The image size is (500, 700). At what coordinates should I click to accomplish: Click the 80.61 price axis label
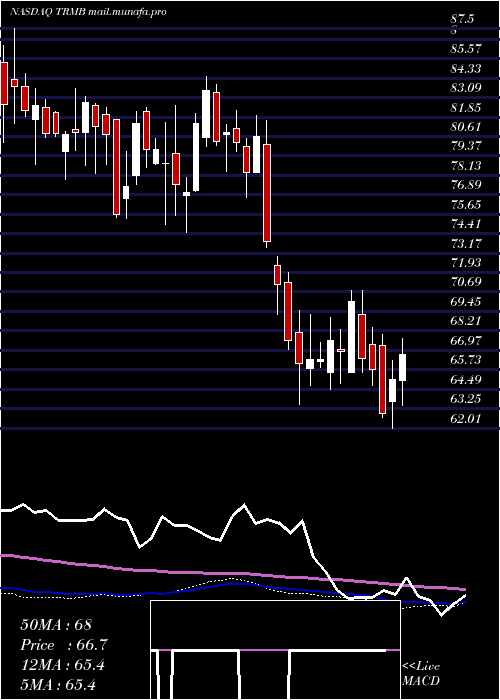pyautogui.click(x=466, y=126)
